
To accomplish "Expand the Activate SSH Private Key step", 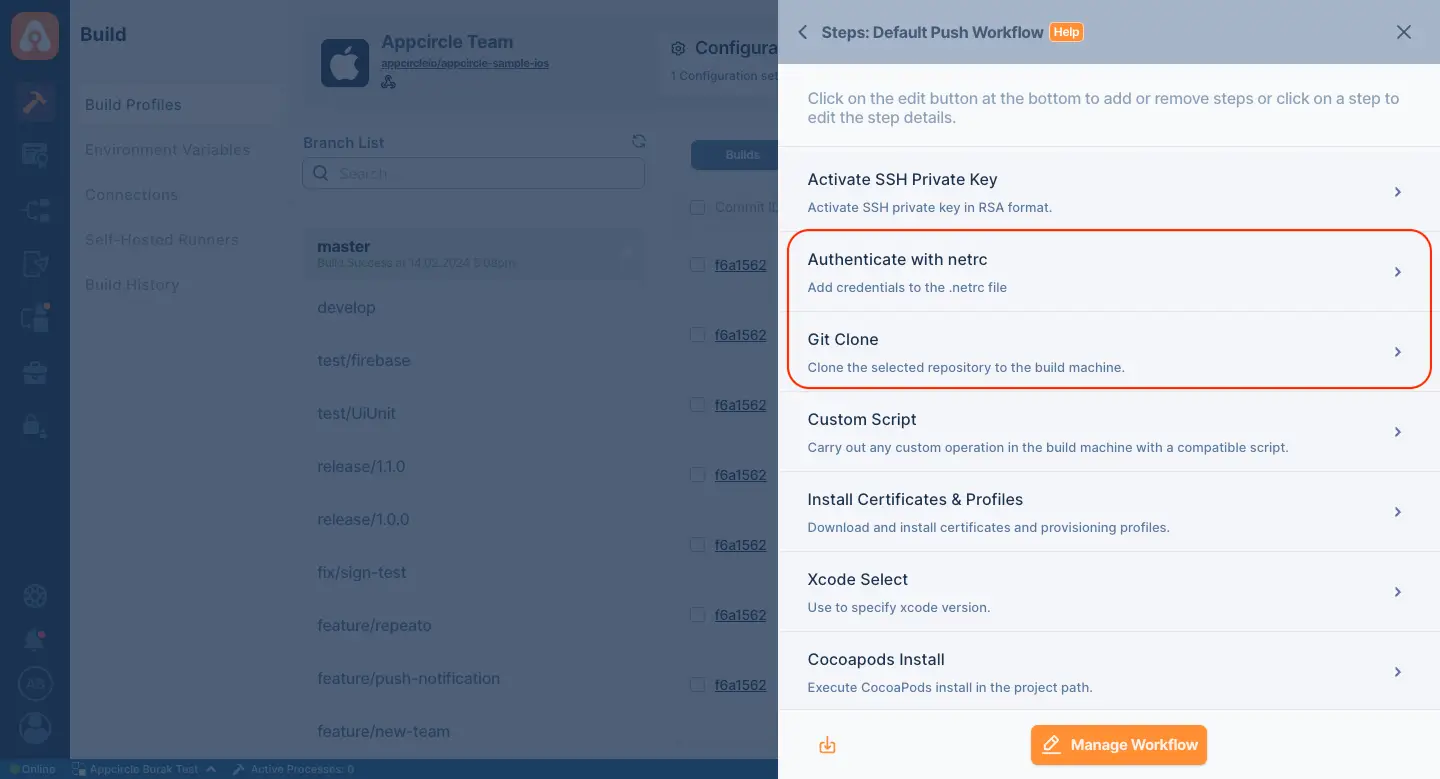I will coord(1109,192).
